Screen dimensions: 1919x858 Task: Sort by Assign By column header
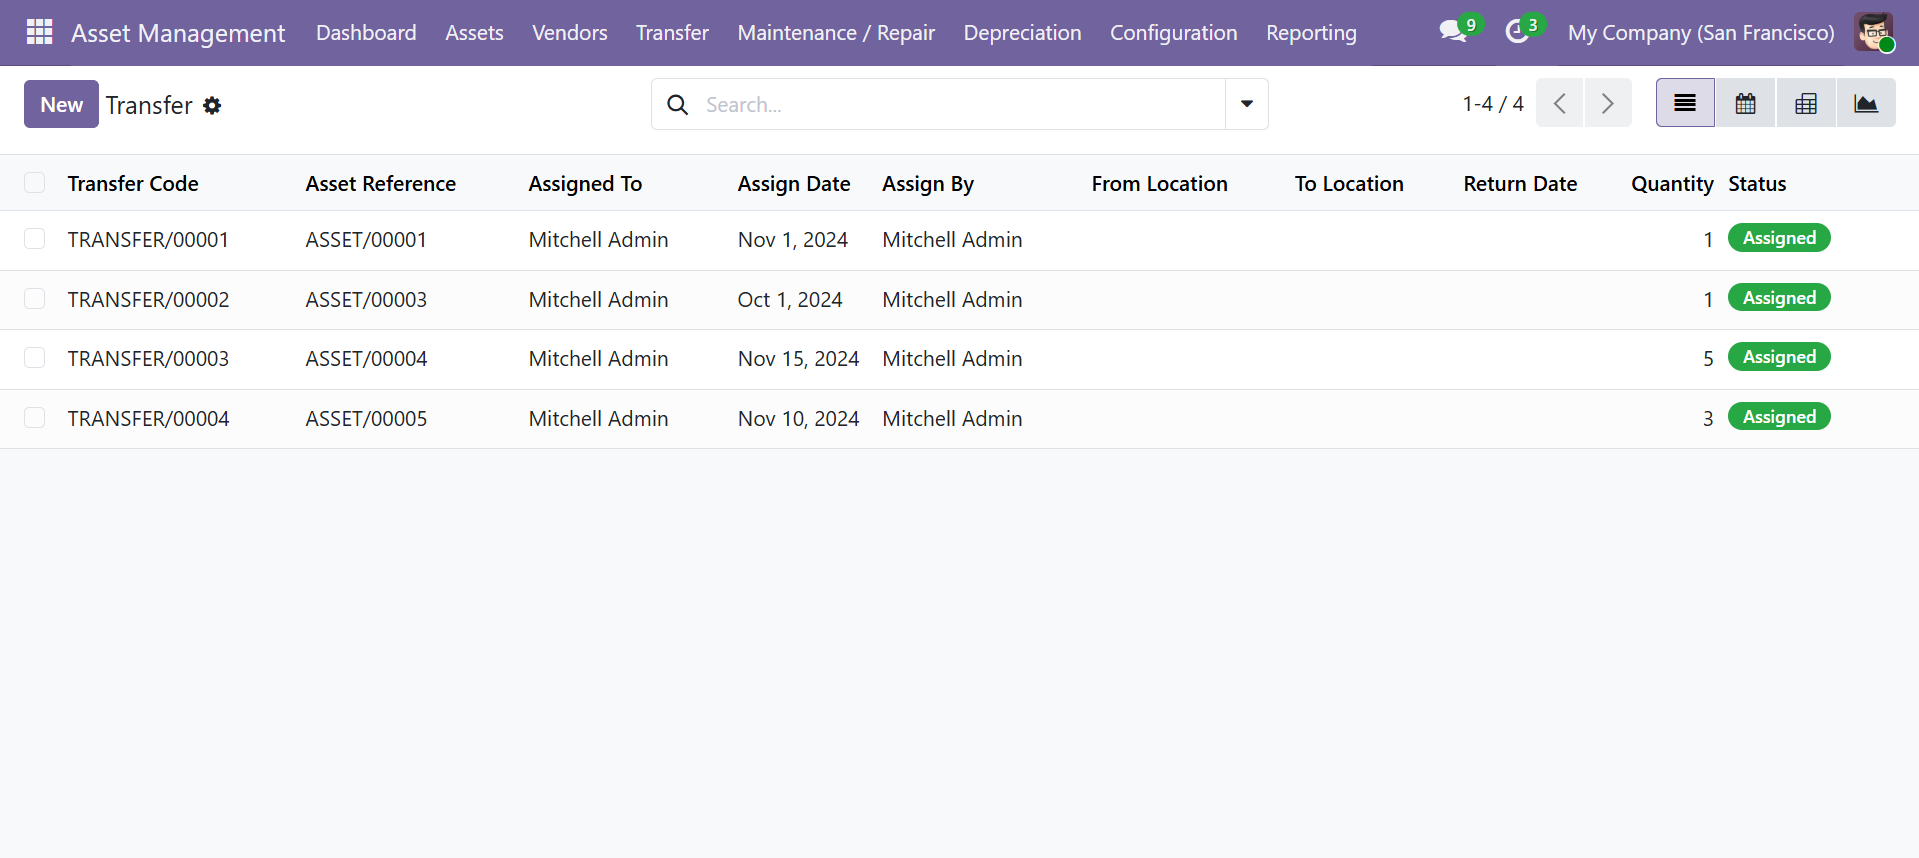[x=928, y=184]
